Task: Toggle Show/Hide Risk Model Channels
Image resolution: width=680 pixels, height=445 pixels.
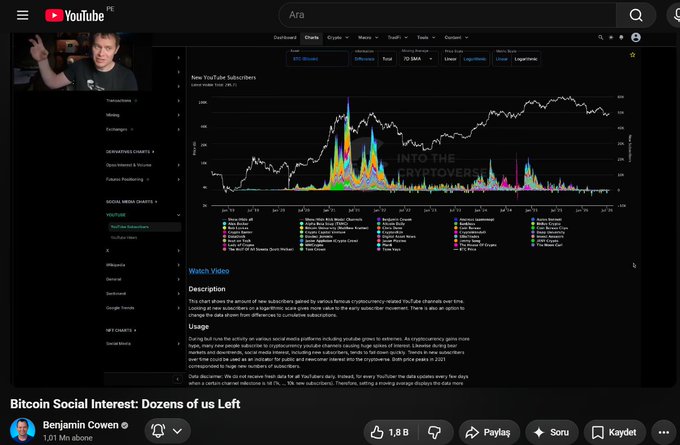Action: pyautogui.click(x=331, y=219)
